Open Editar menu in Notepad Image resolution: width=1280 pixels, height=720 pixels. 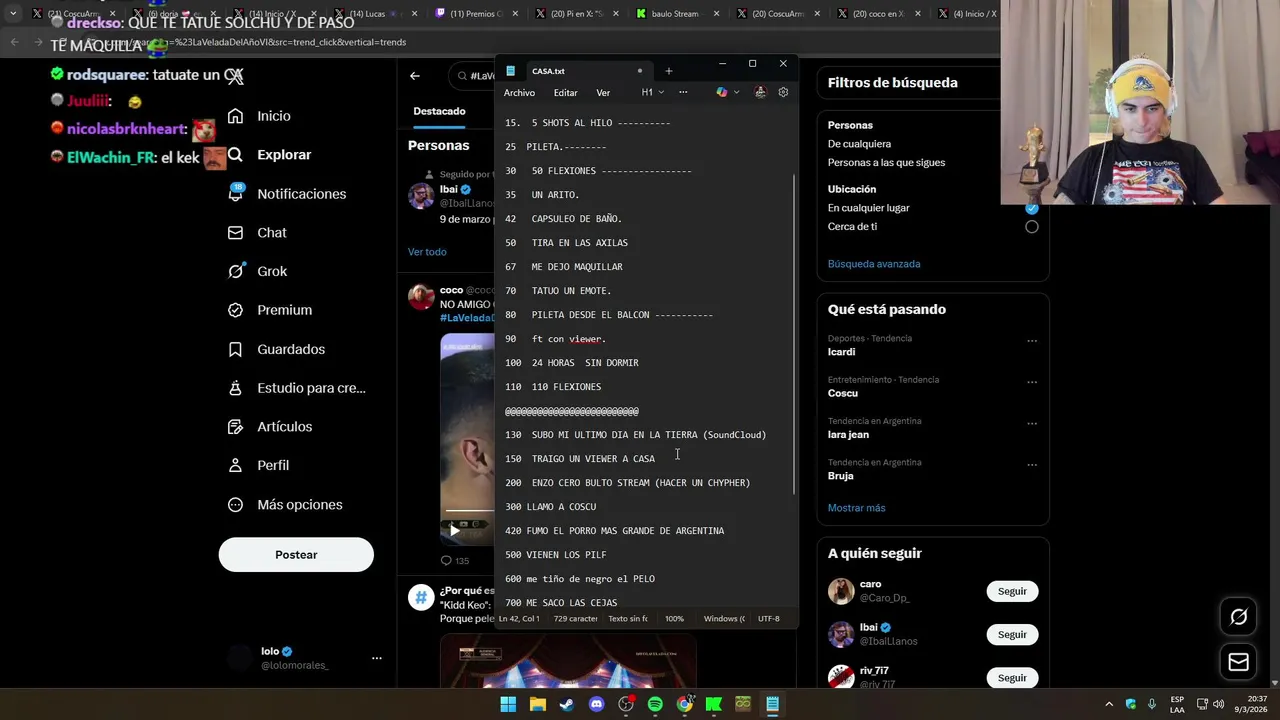pos(566,92)
